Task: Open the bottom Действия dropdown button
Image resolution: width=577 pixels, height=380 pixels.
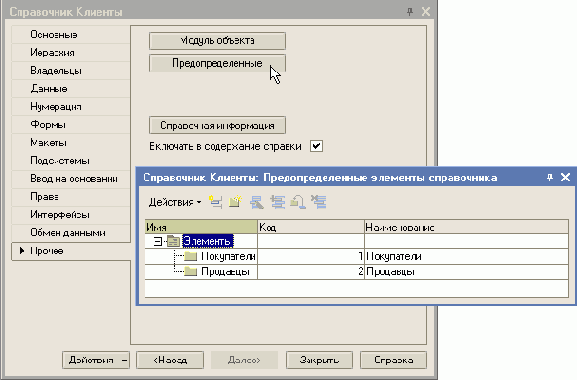Action: 96,360
